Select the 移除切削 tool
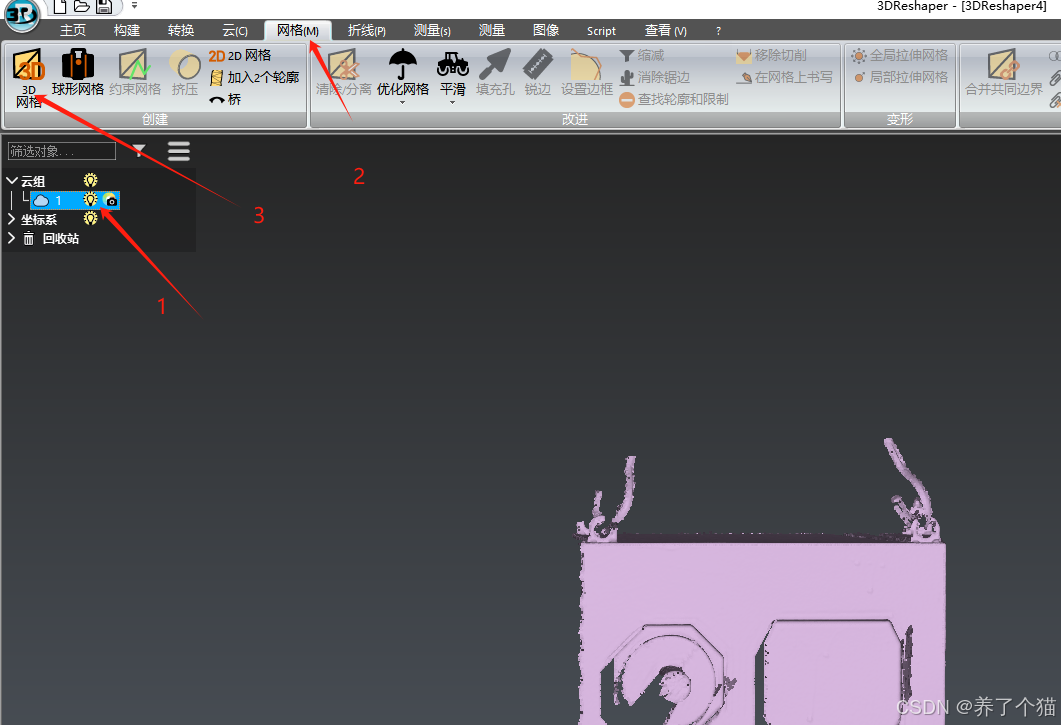 (x=771, y=56)
